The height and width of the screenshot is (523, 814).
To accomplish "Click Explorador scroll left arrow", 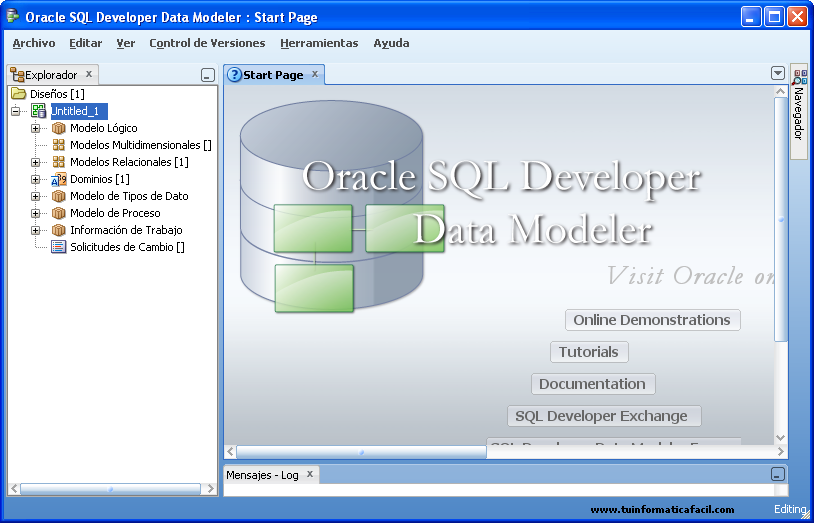I will (14, 489).
